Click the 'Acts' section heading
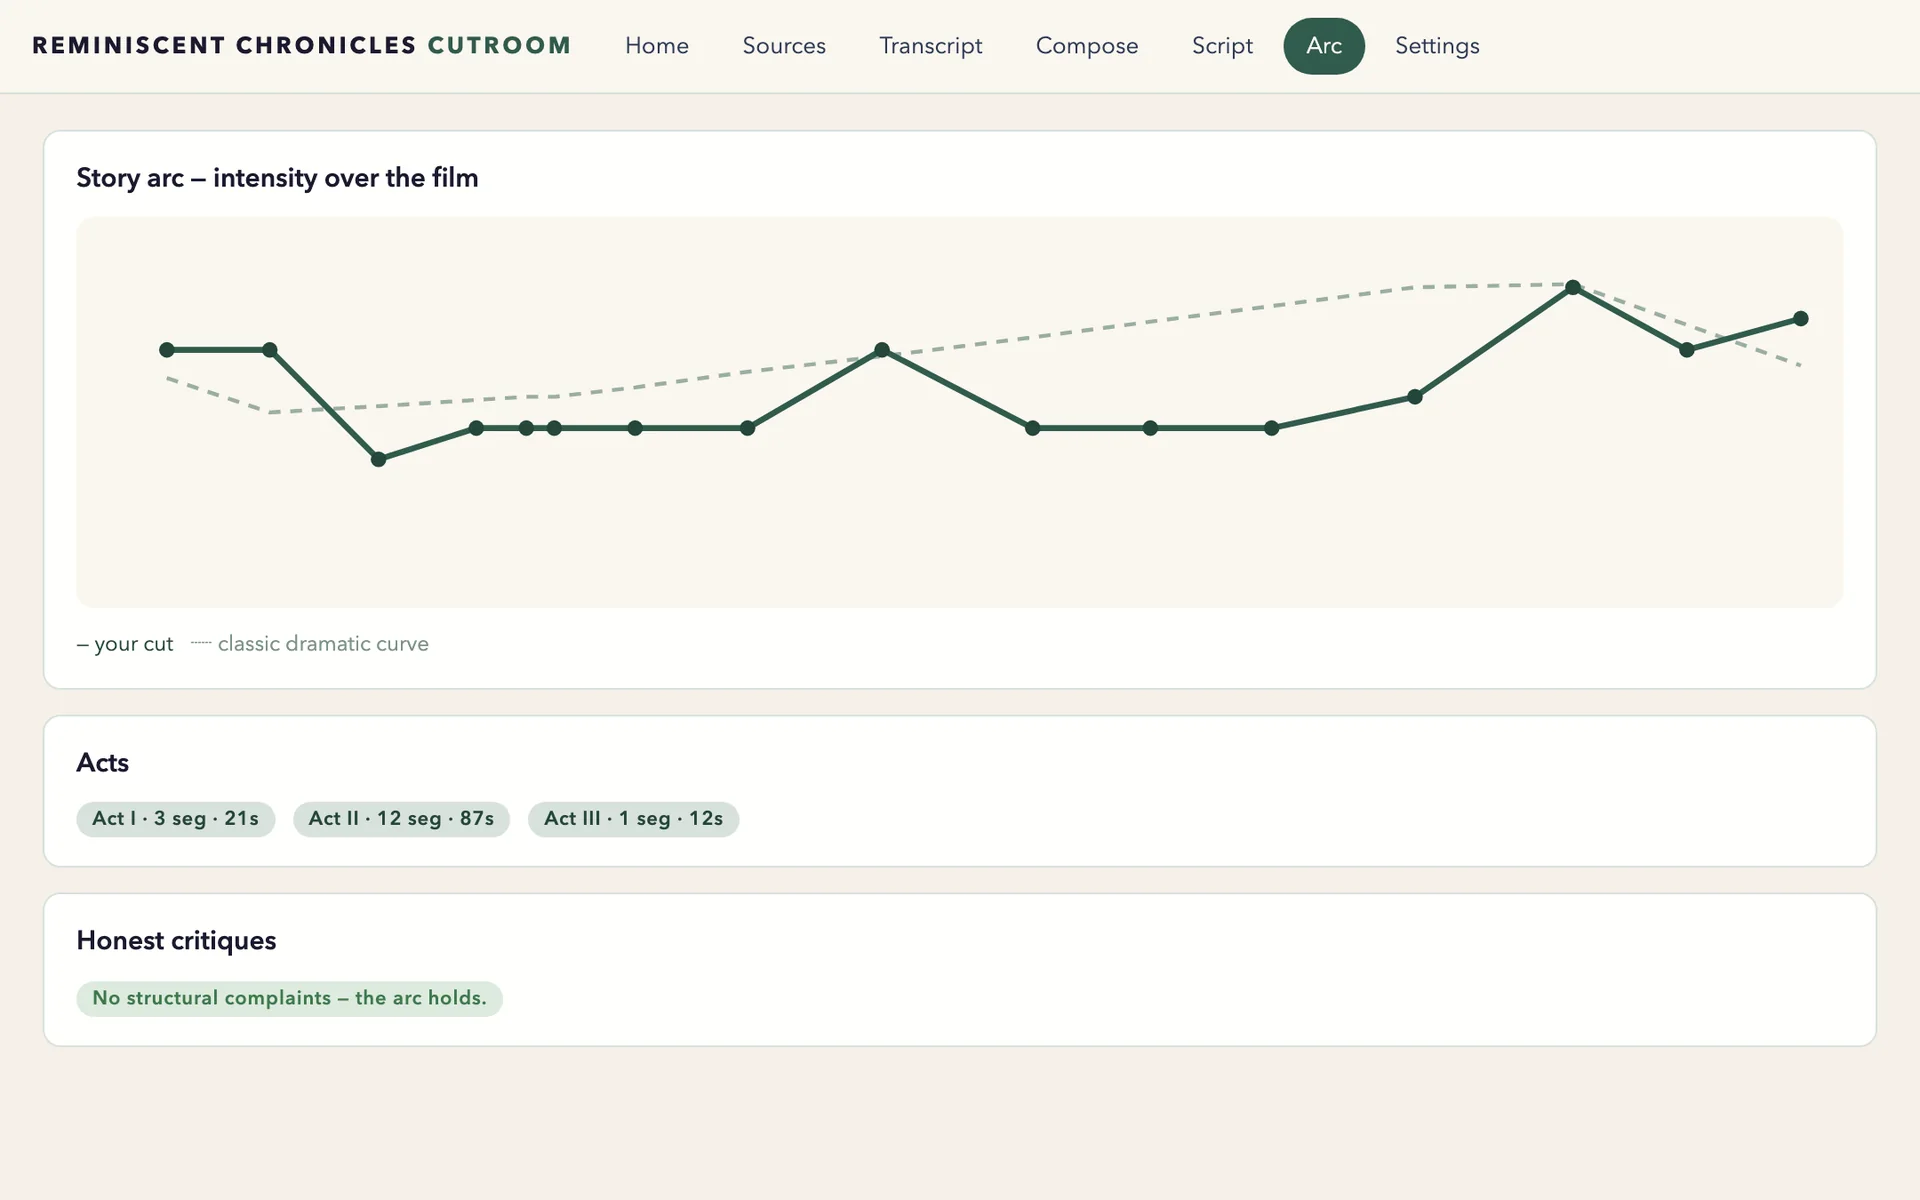Viewport: 1920px width, 1200px height. [x=103, y=763]
